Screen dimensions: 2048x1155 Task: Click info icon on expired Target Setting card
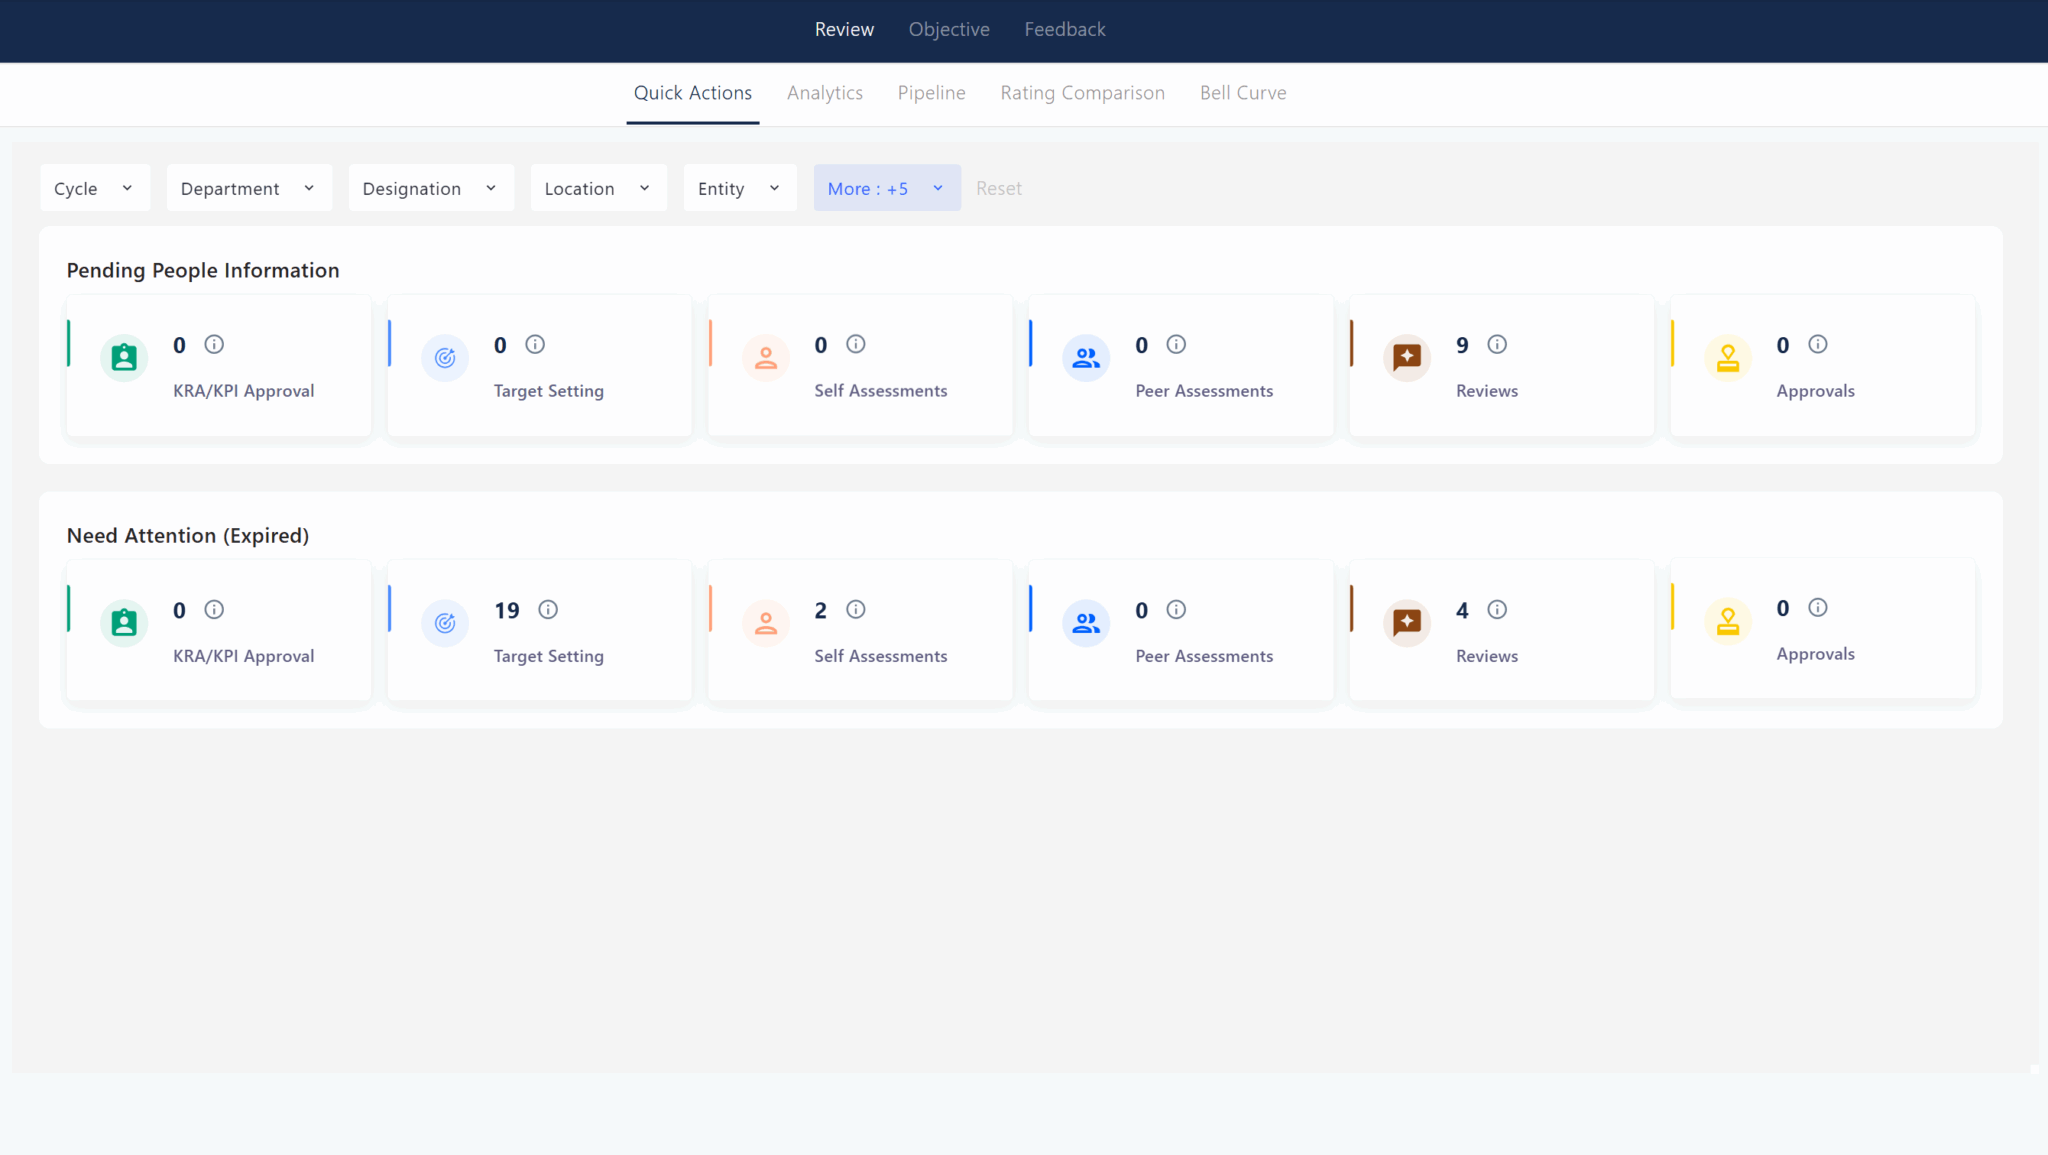pos(548,610)
